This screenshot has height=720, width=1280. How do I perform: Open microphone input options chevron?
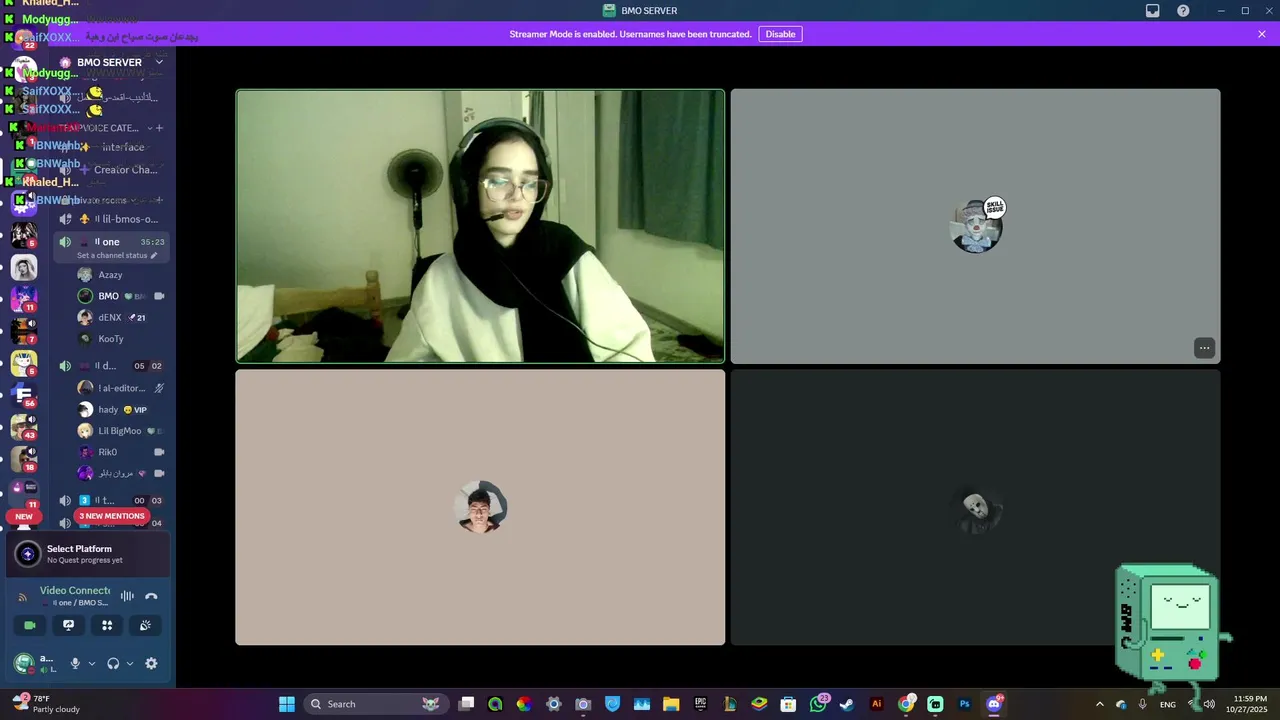(92, 663)
